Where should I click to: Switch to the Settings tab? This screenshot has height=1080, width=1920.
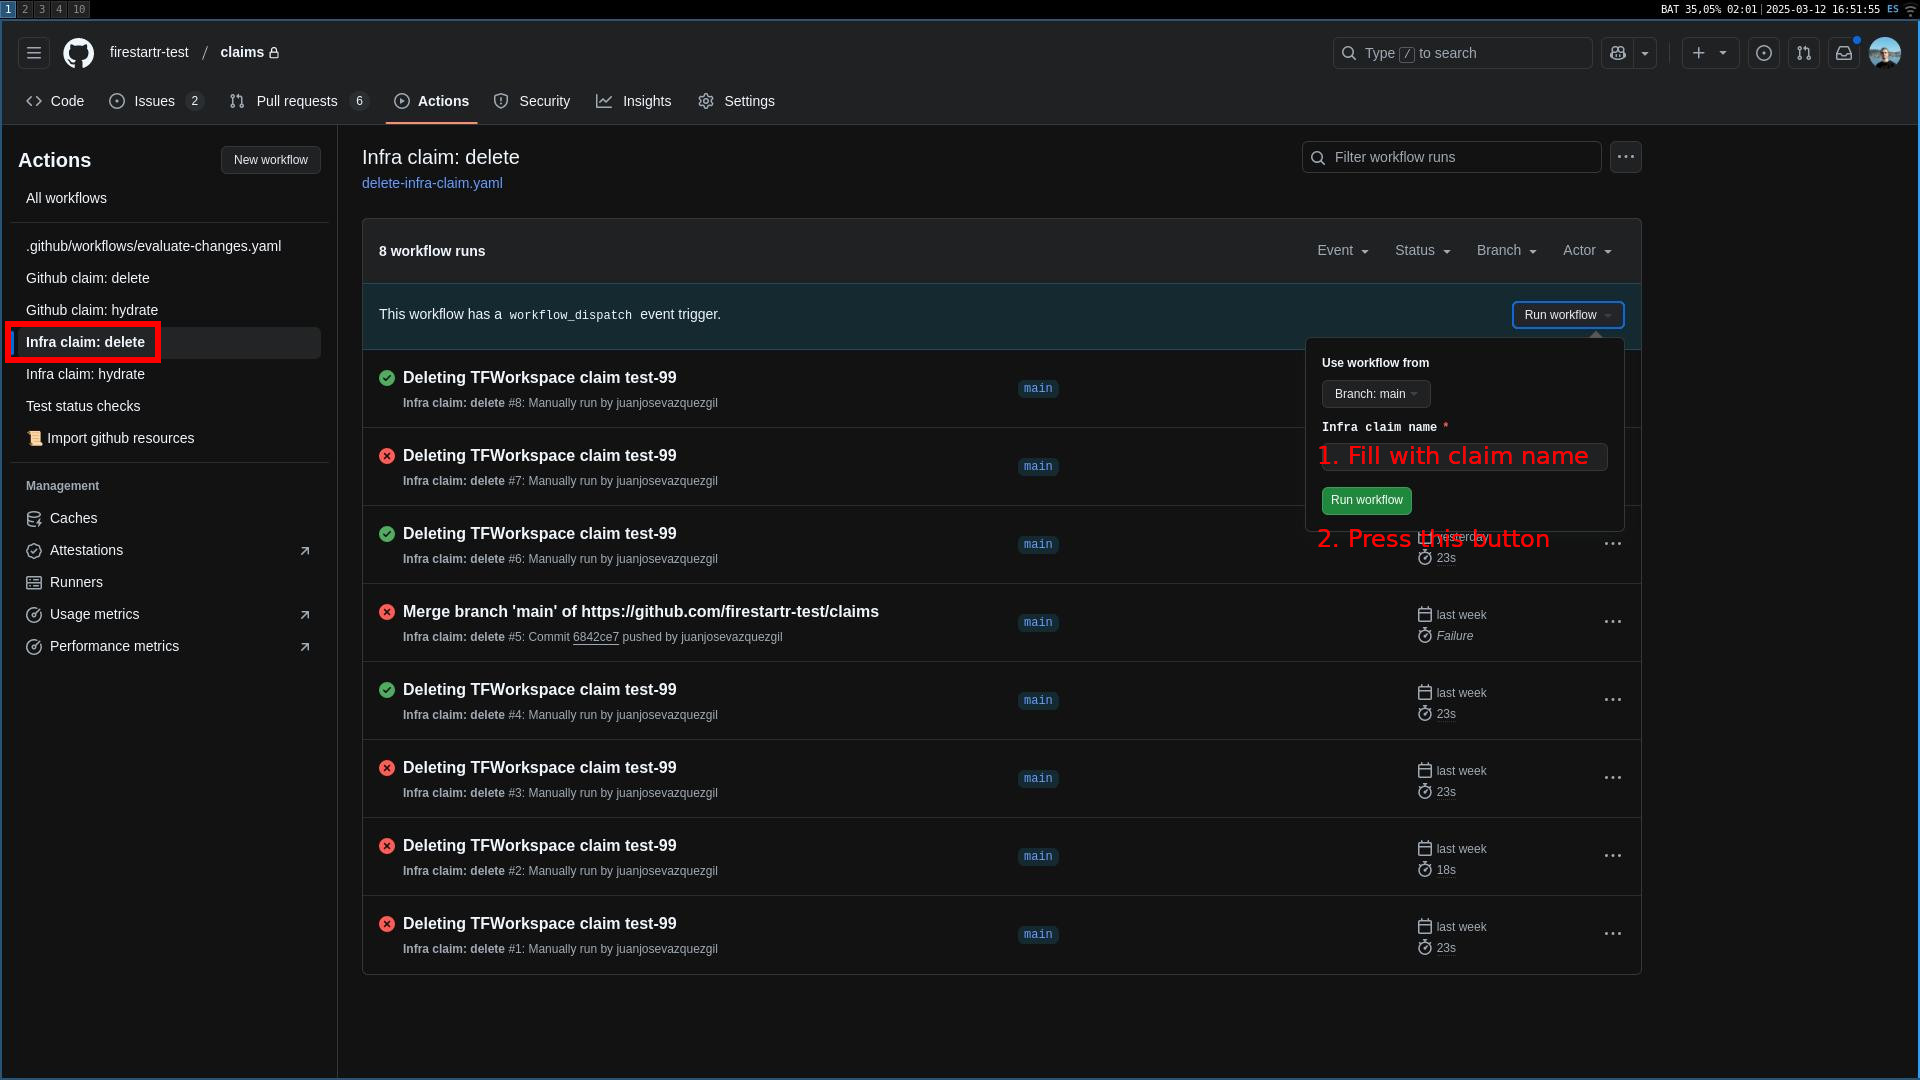[x=749, y=101]
